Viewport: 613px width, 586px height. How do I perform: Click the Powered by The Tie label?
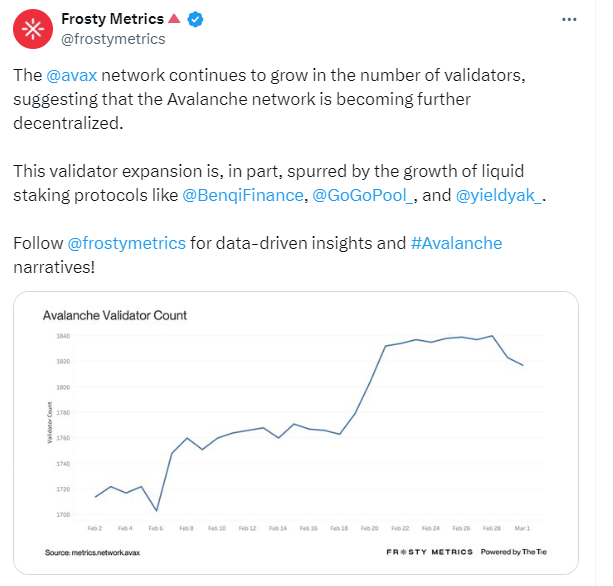[513, 552]
